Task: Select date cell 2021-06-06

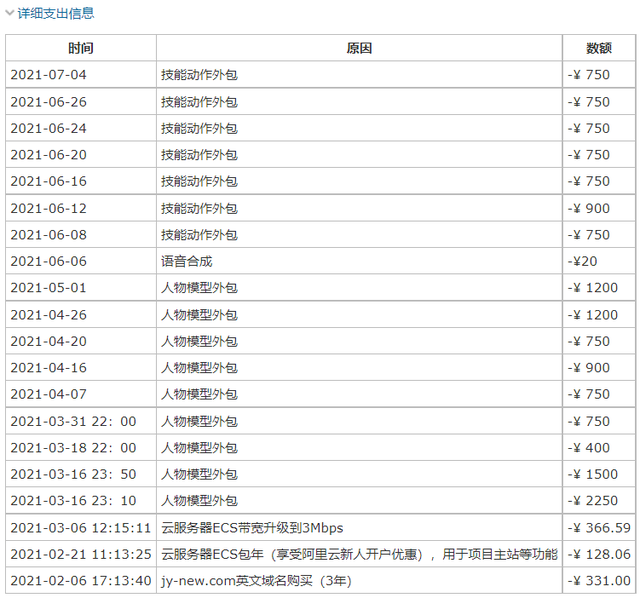Action: click(81, 261)
